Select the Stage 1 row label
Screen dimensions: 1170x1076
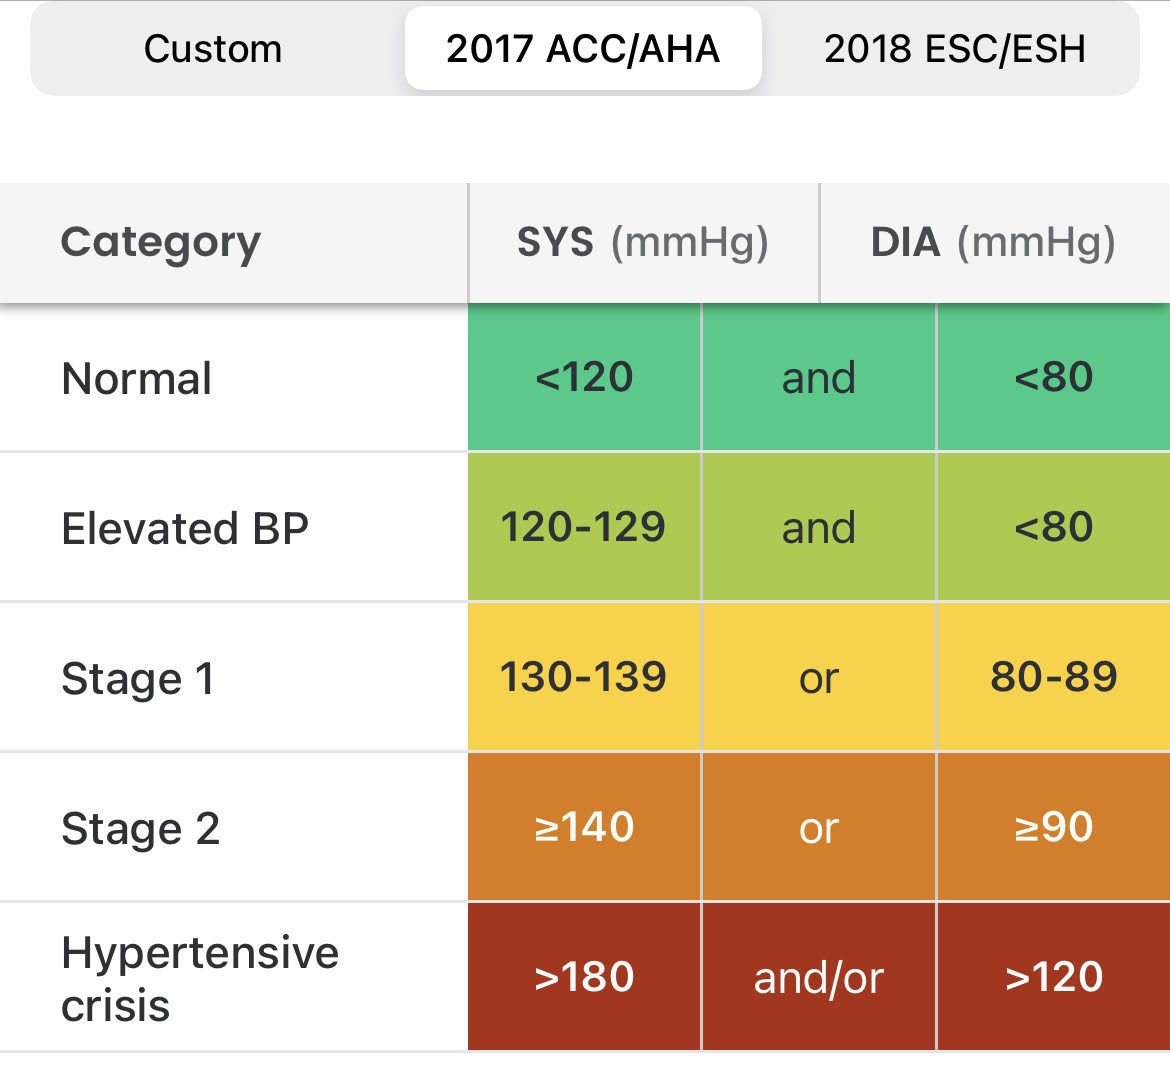138,678
